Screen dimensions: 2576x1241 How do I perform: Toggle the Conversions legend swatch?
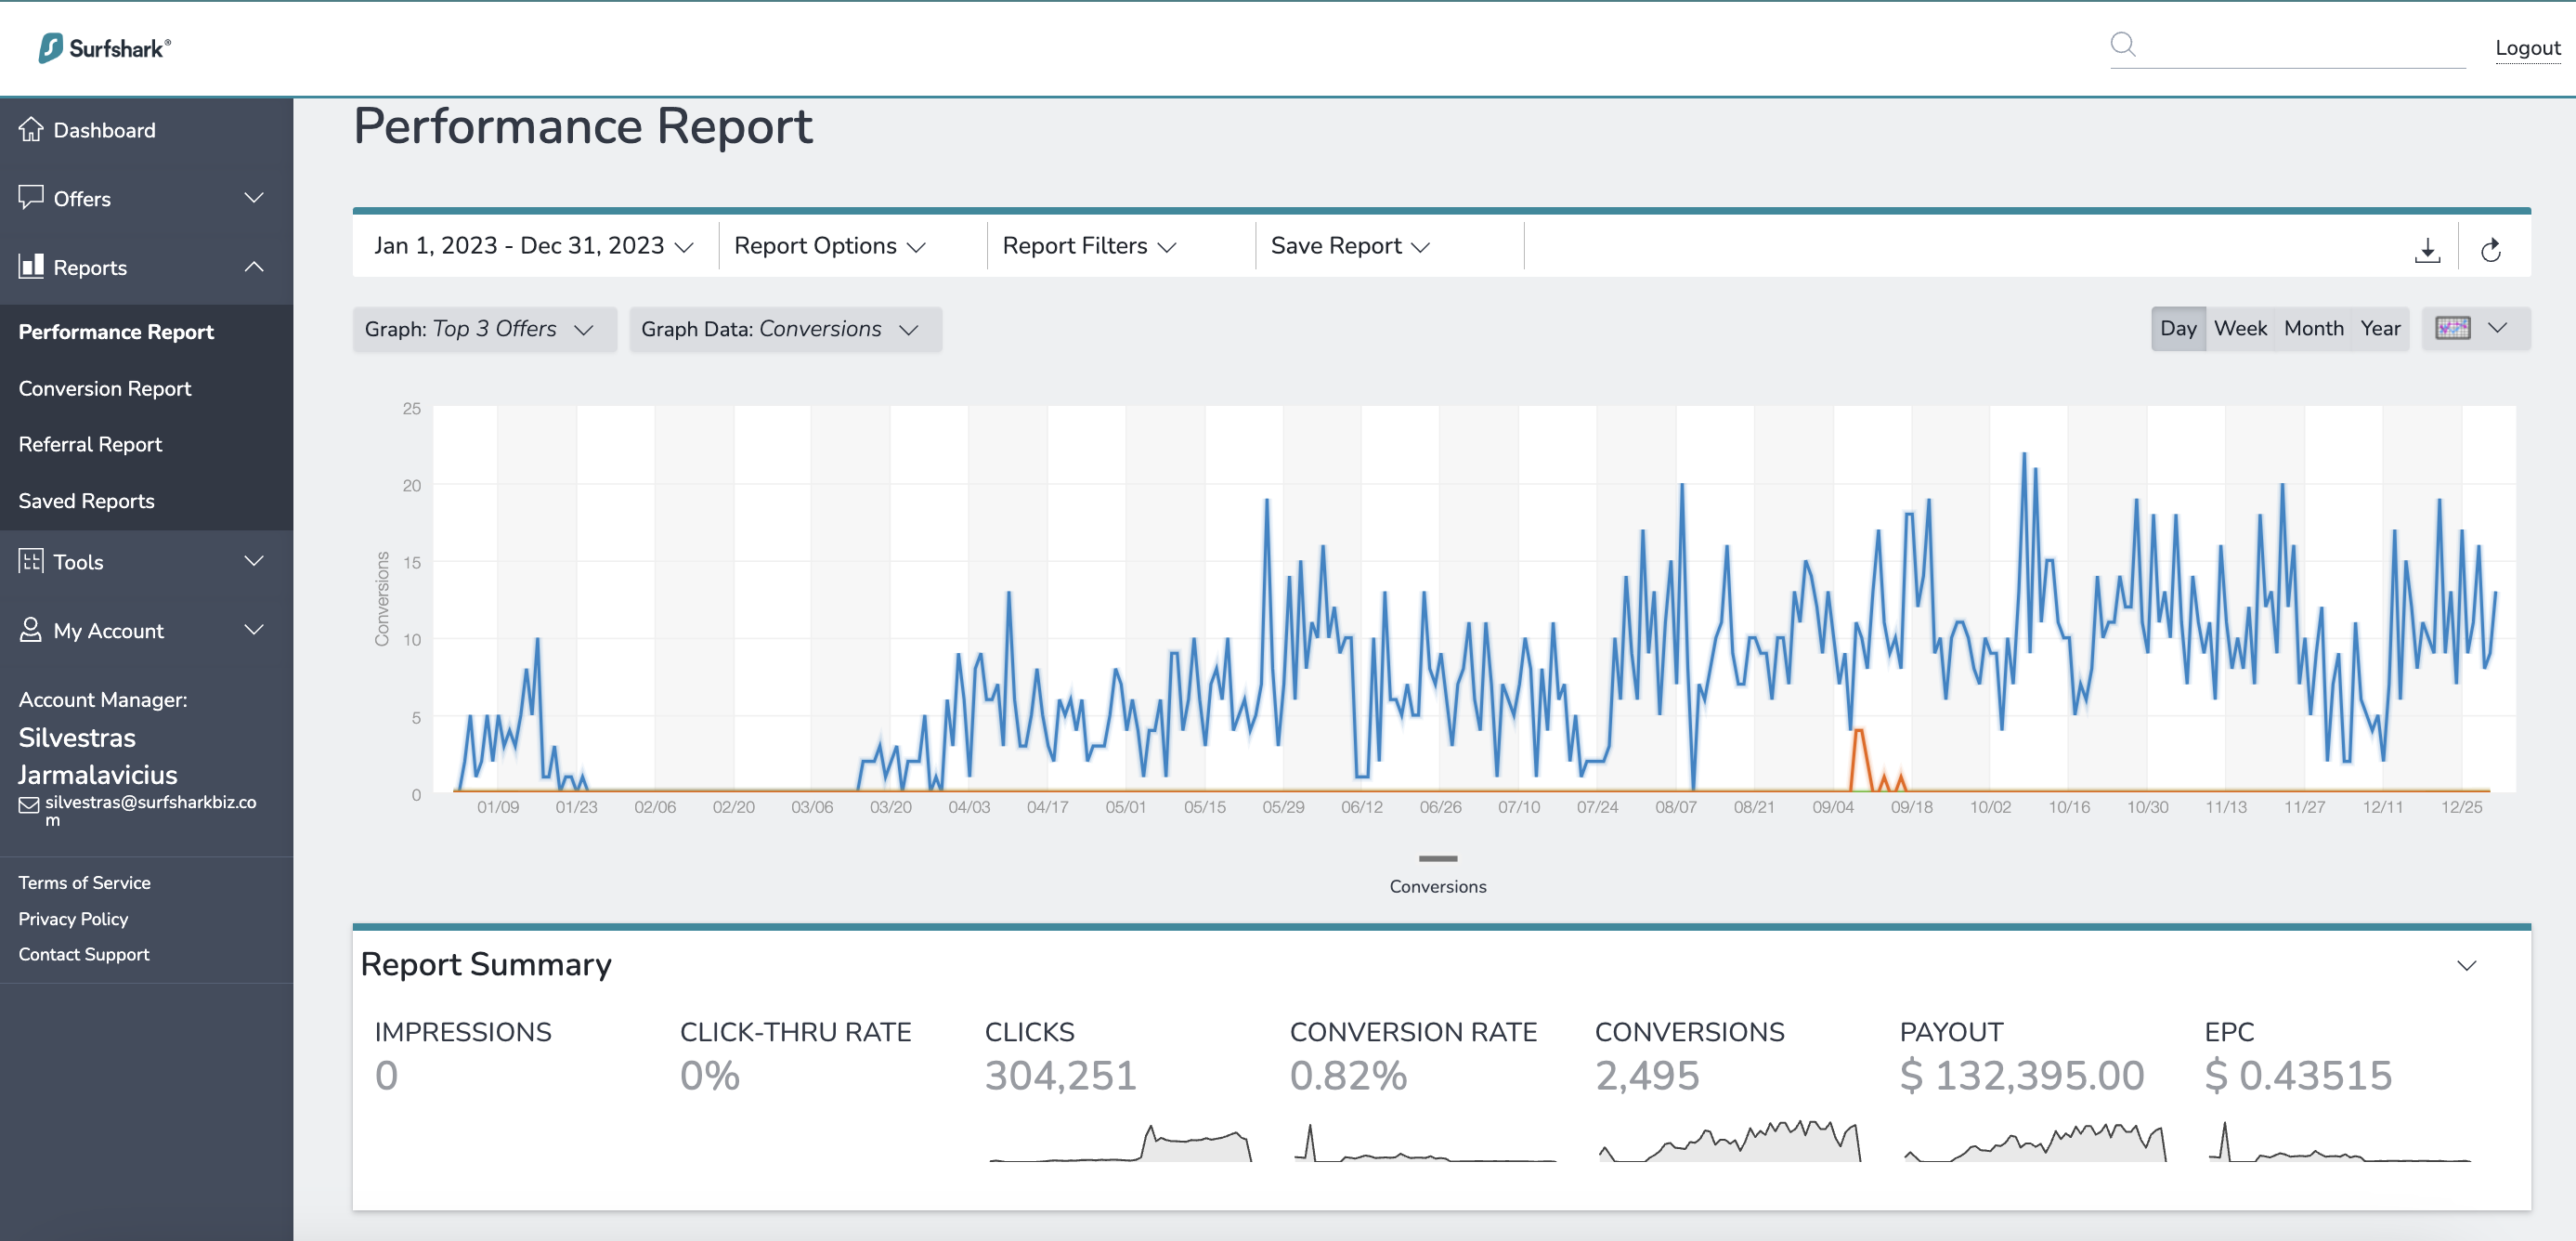click(1438, 858)
